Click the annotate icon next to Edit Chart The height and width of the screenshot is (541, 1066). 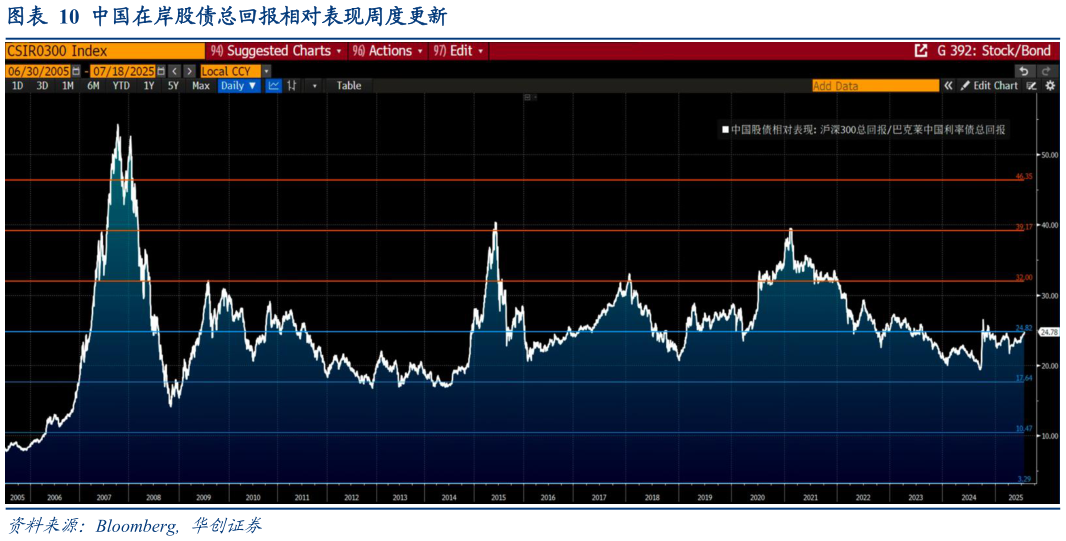(x=1031, y=86)
